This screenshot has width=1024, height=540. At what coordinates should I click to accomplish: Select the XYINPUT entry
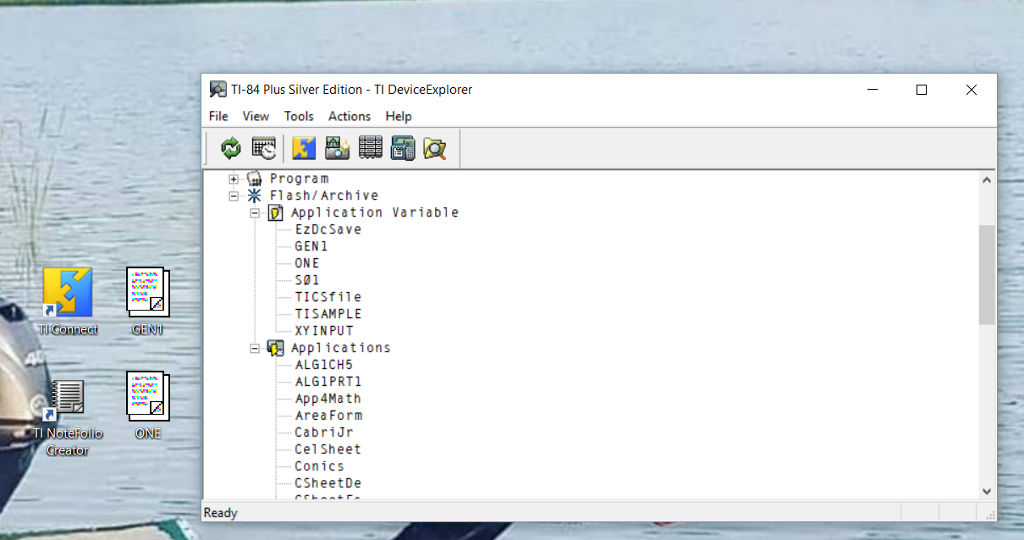point(324,331)
